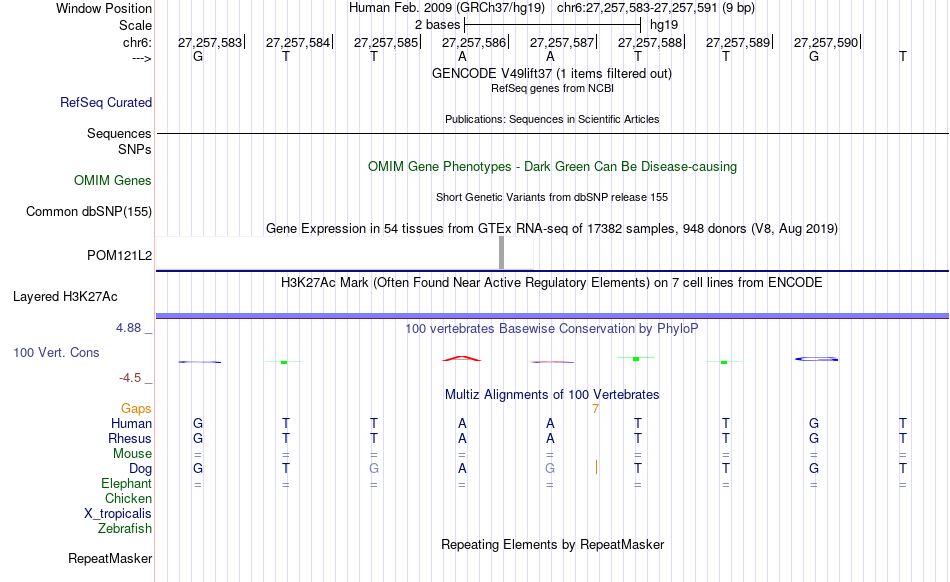
Task: Click the Elephant species label
Action: coord(127,483)
